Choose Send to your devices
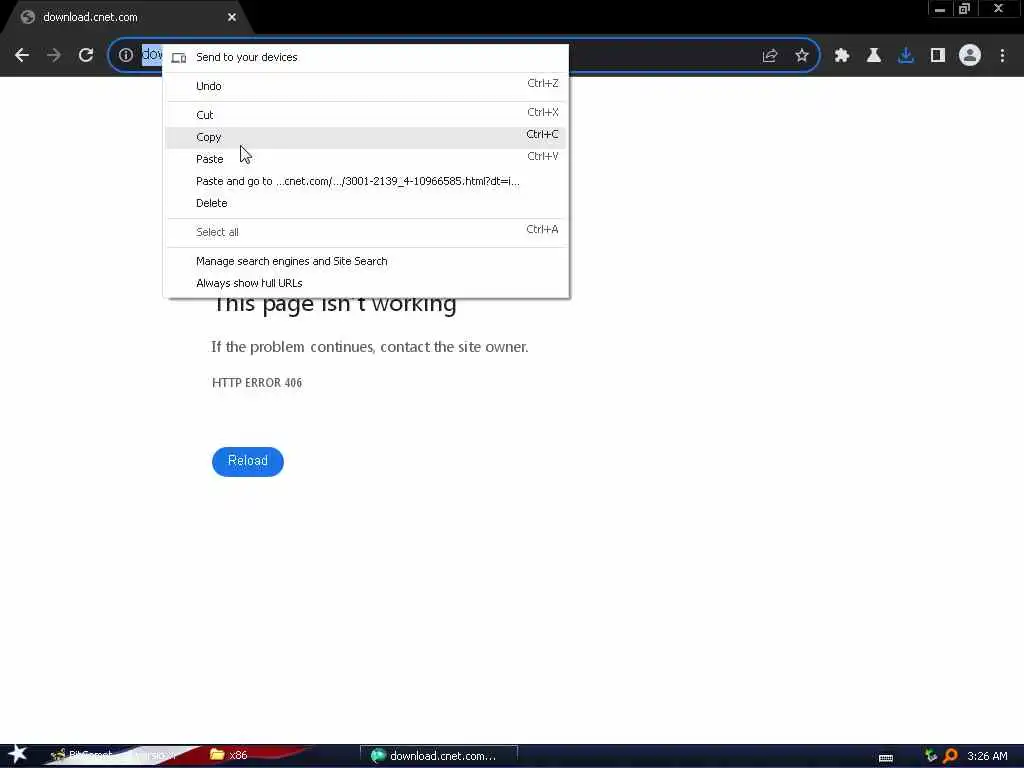The height and width of the screenshot is (768, 1024). 365,57
